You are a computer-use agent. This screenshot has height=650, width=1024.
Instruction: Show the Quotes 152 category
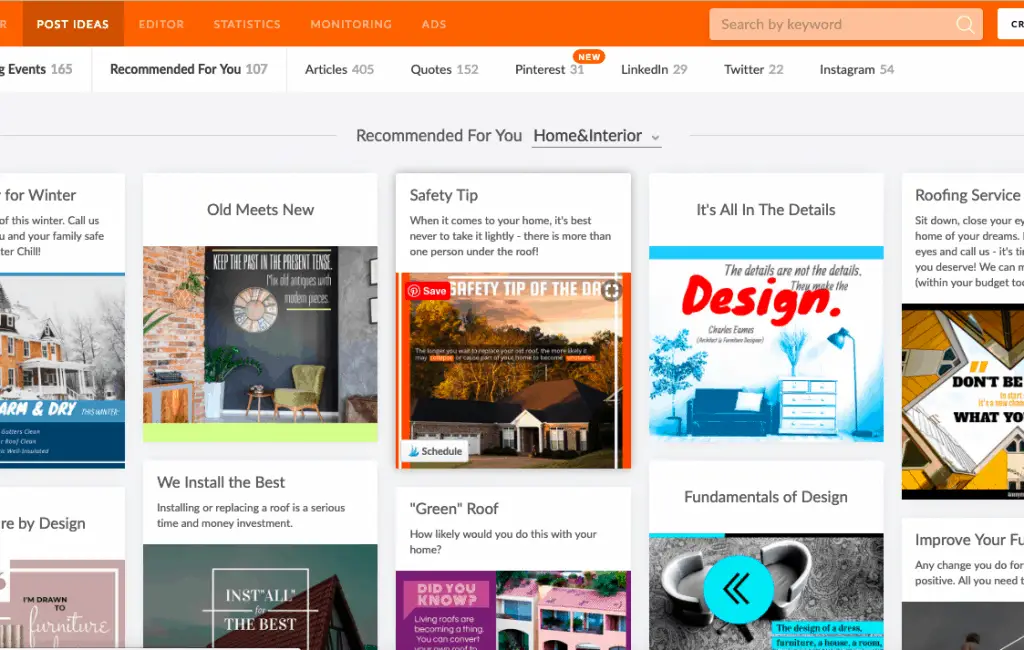point(444,69)
